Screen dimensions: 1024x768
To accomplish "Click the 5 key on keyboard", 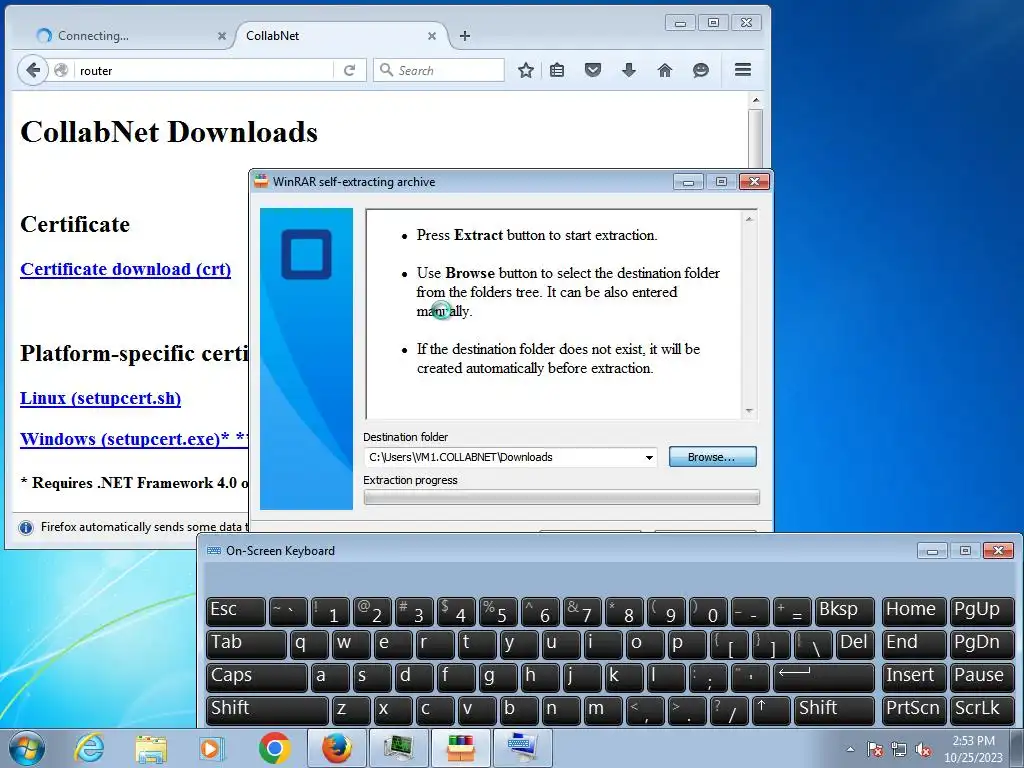I will [498, 611].
